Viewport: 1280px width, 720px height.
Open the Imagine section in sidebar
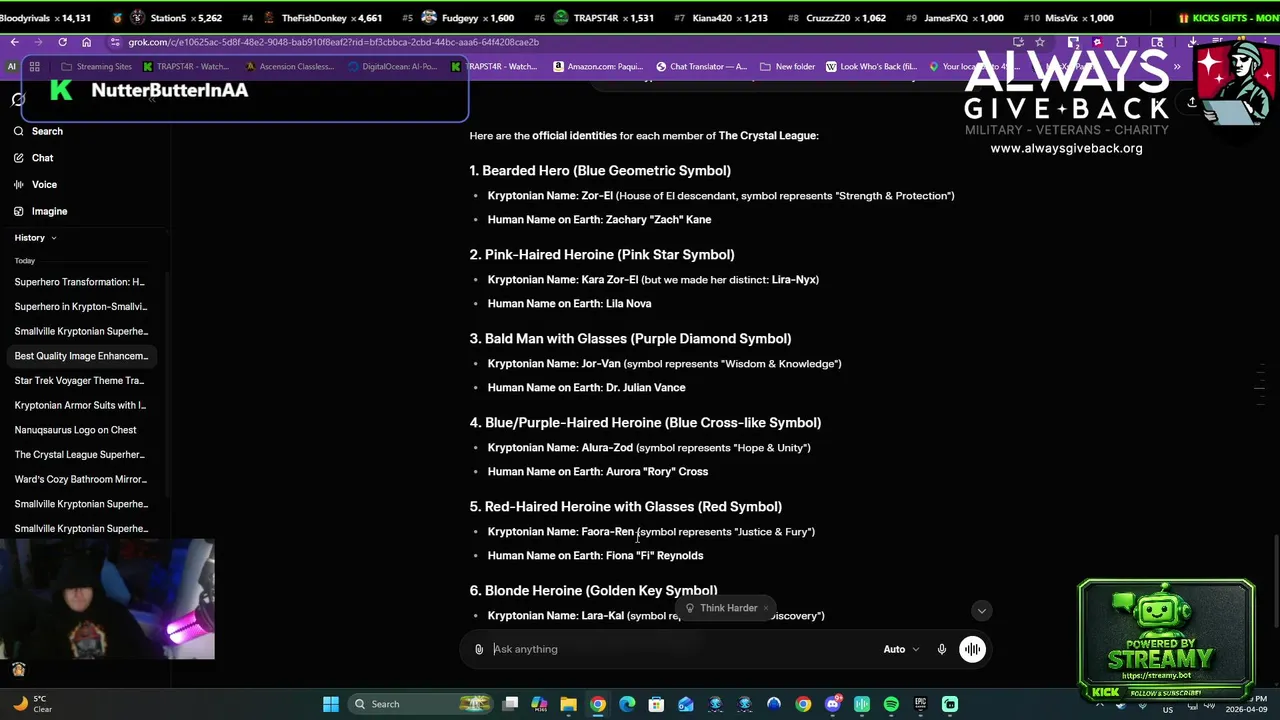(x=41, y=211)
